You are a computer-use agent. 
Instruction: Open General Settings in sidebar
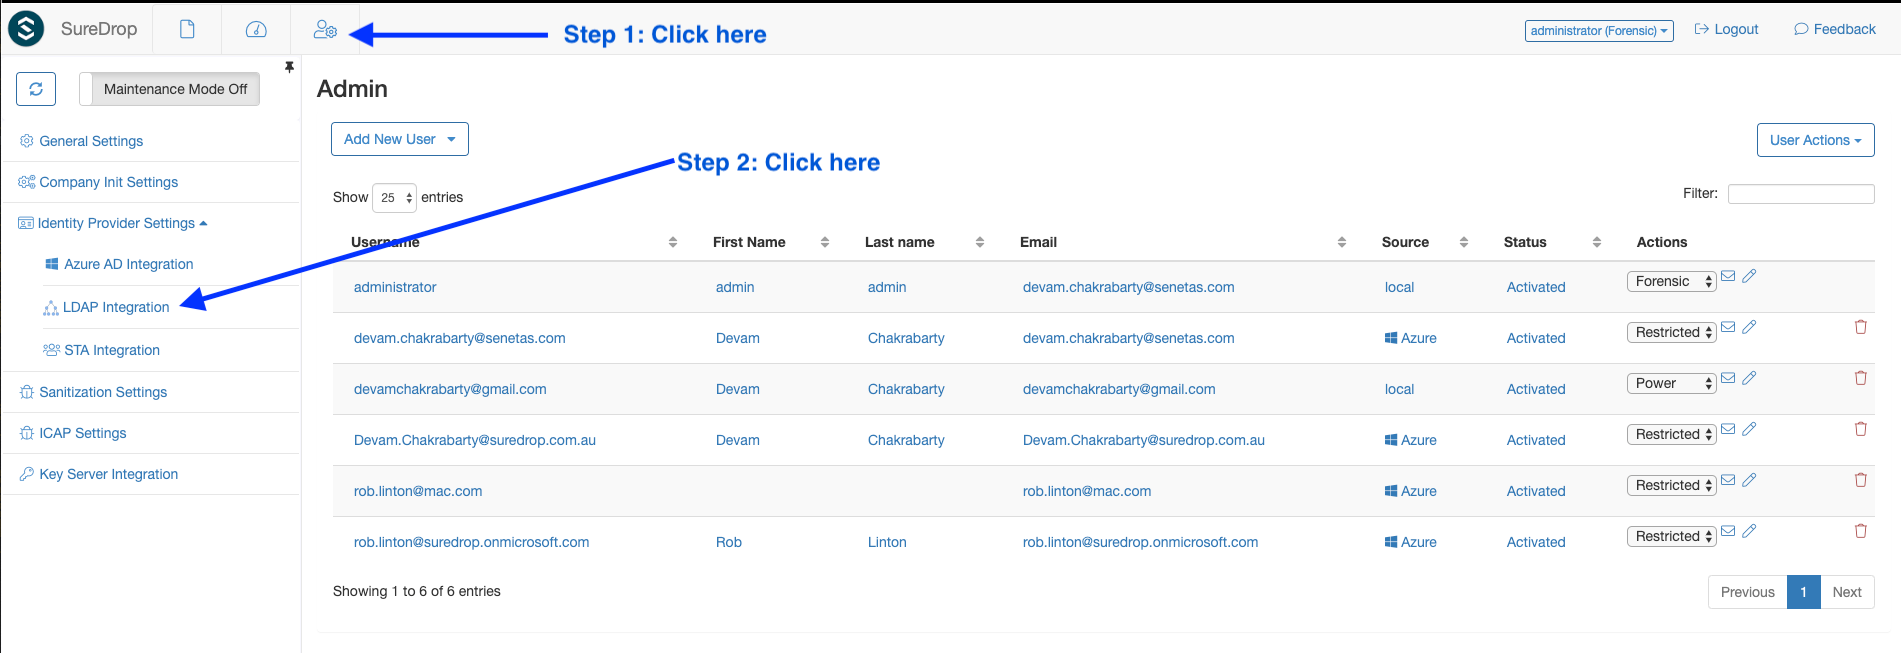[82, 141]
